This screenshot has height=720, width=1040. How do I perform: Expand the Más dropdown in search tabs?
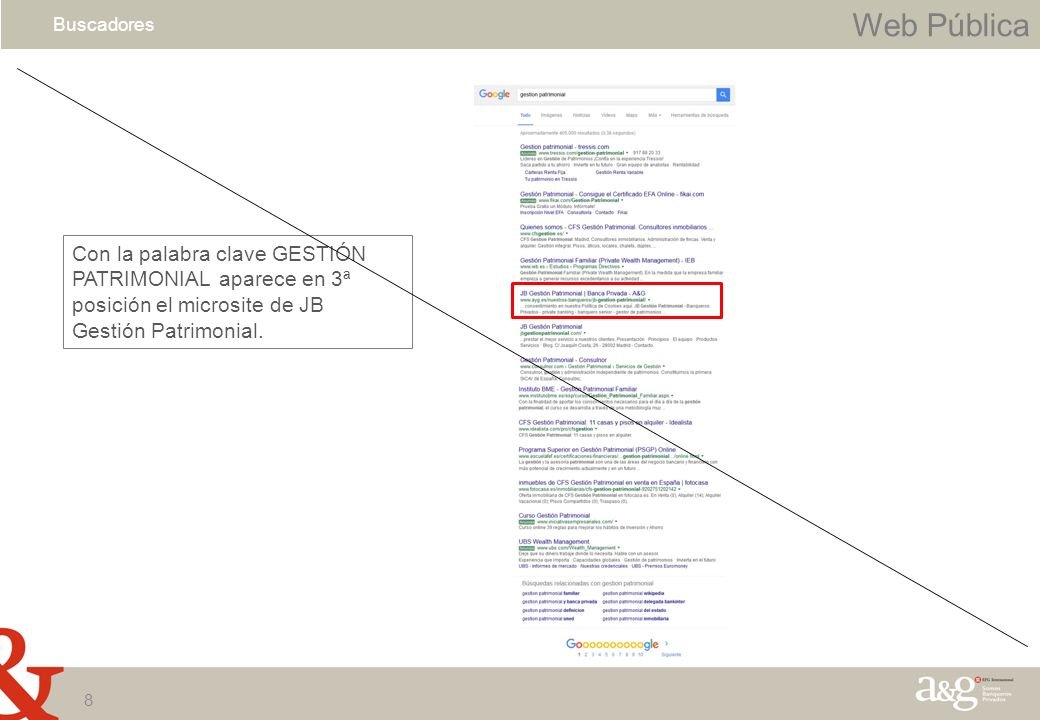point(654,115)
